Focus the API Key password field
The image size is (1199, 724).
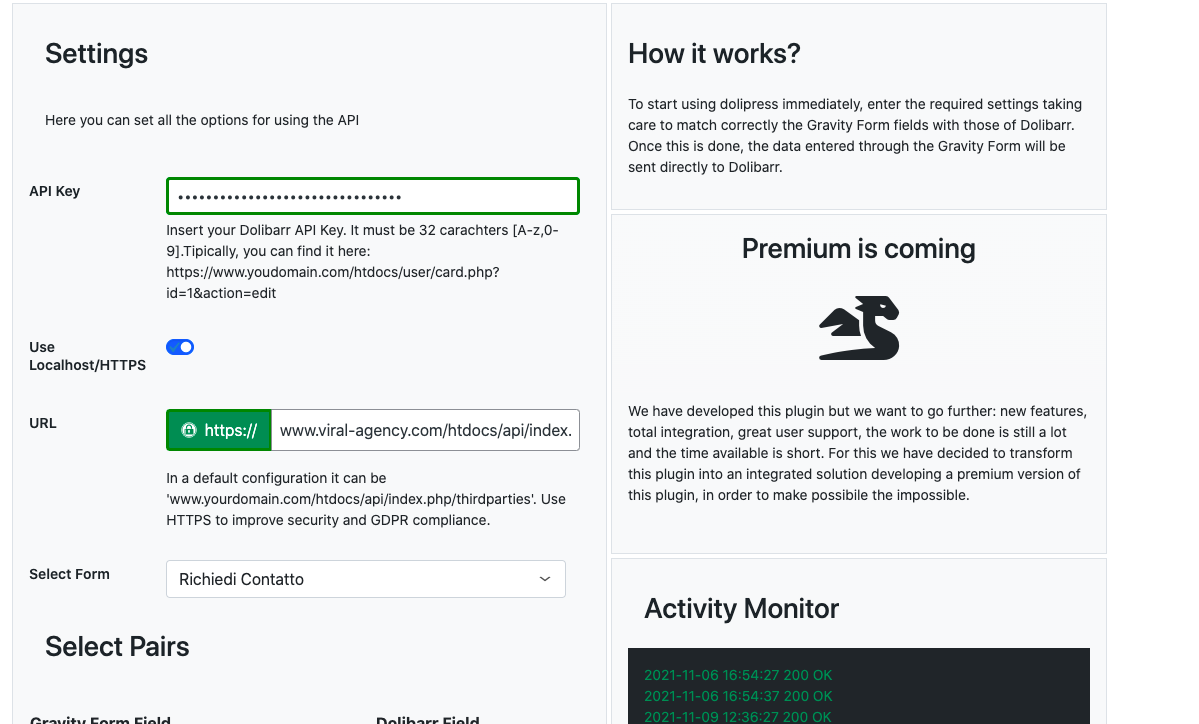(x=372, y=196)
